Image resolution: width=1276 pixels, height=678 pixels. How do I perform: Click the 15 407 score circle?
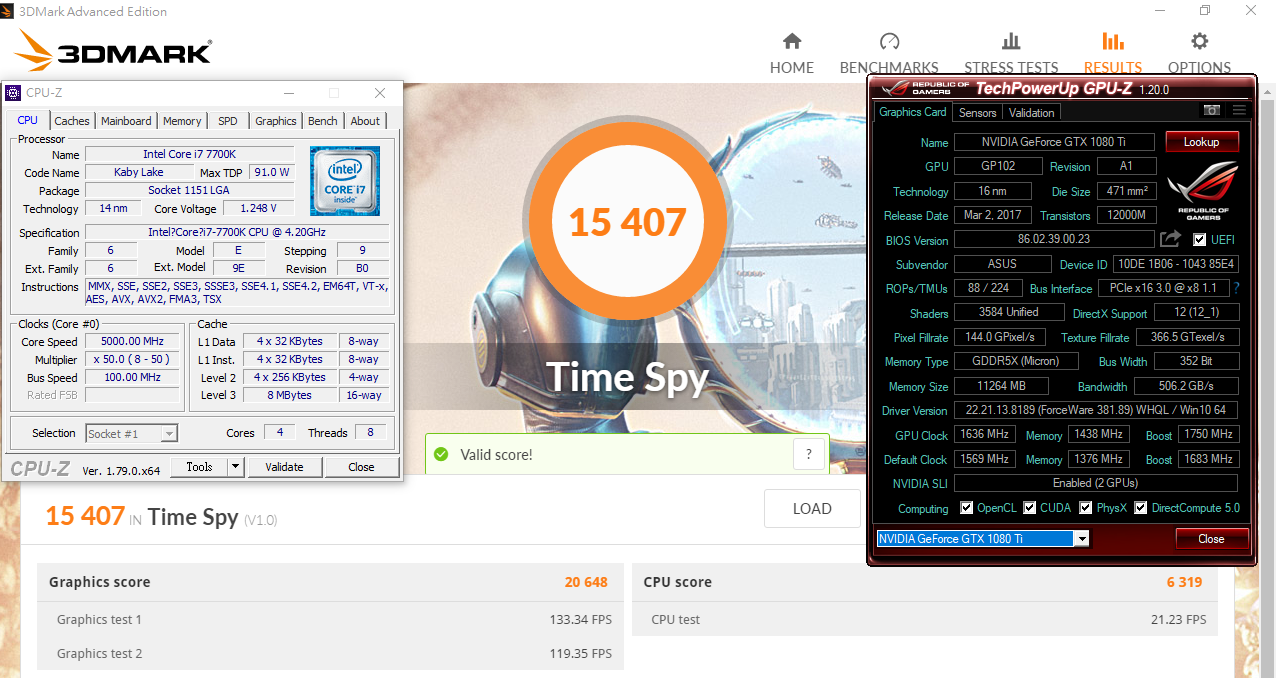click(x=628, y=222)
